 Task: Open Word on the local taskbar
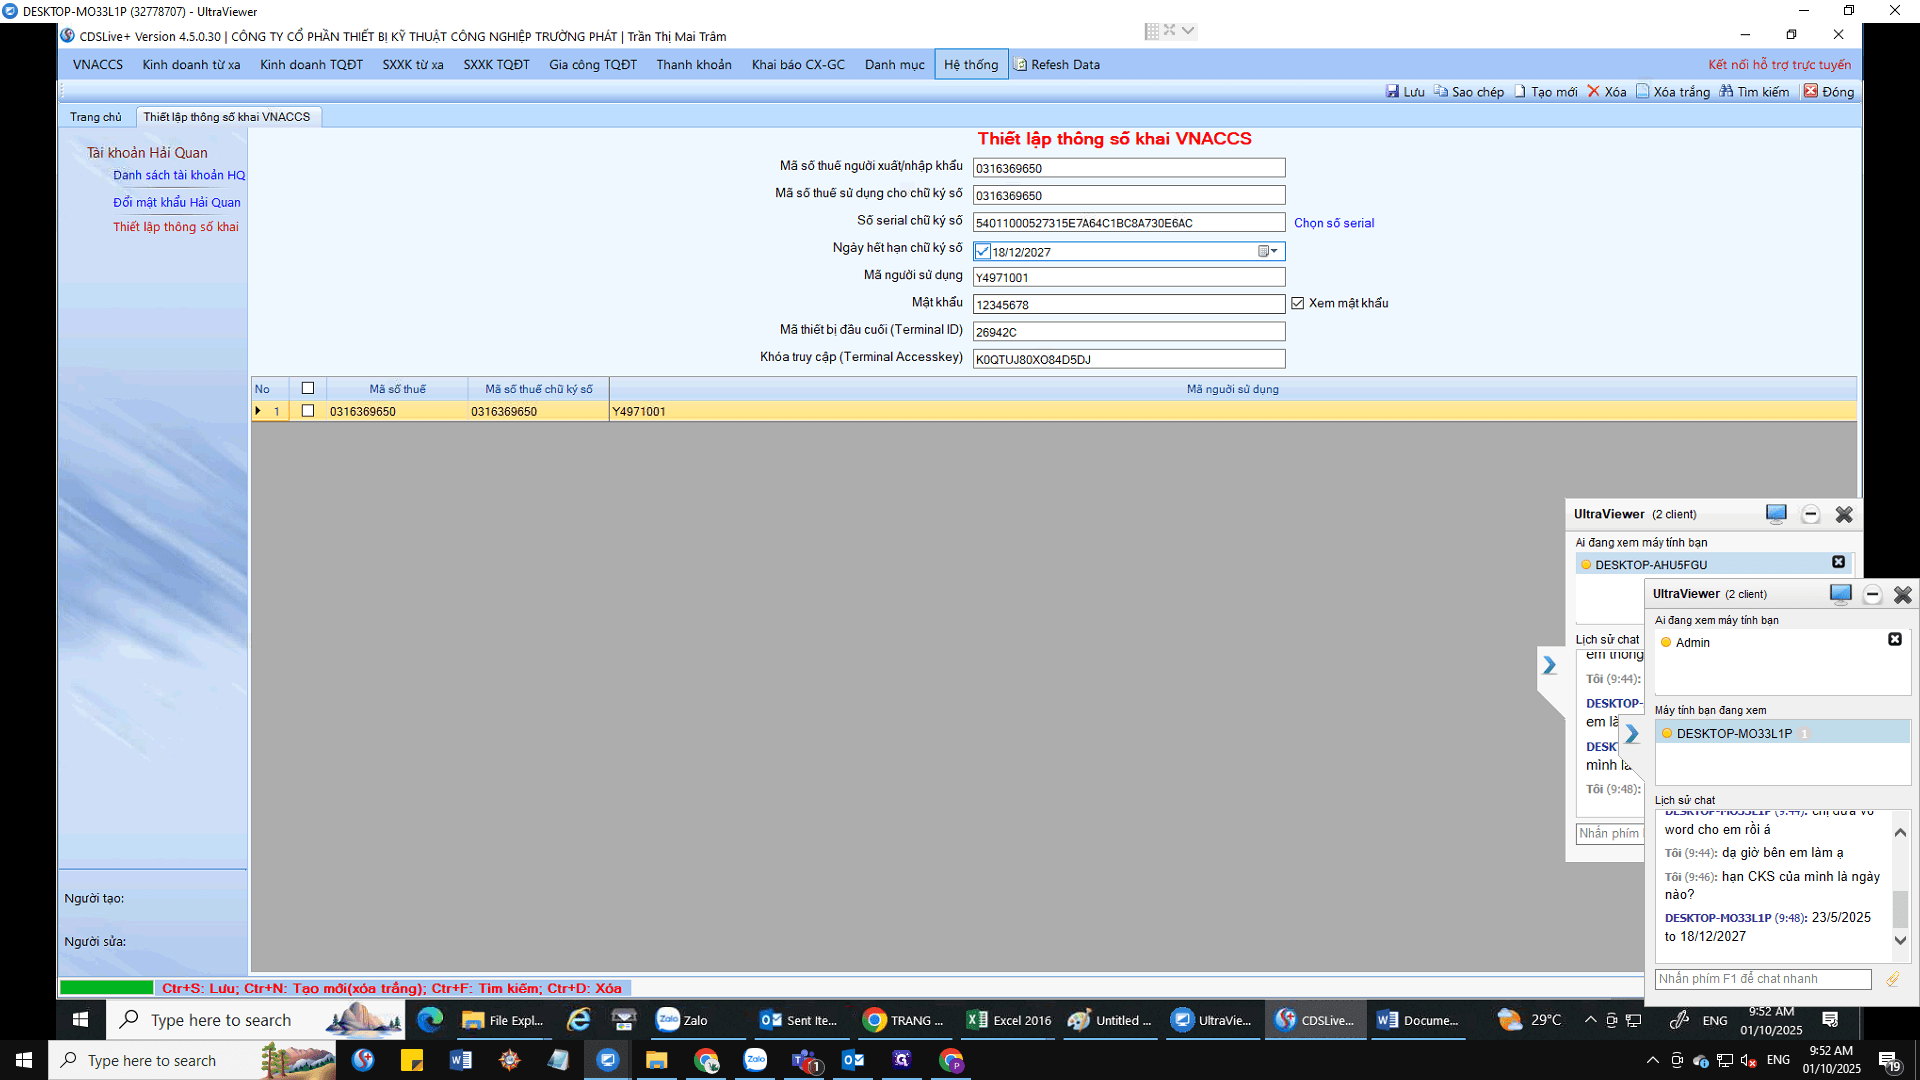[x=460, y=1060]
